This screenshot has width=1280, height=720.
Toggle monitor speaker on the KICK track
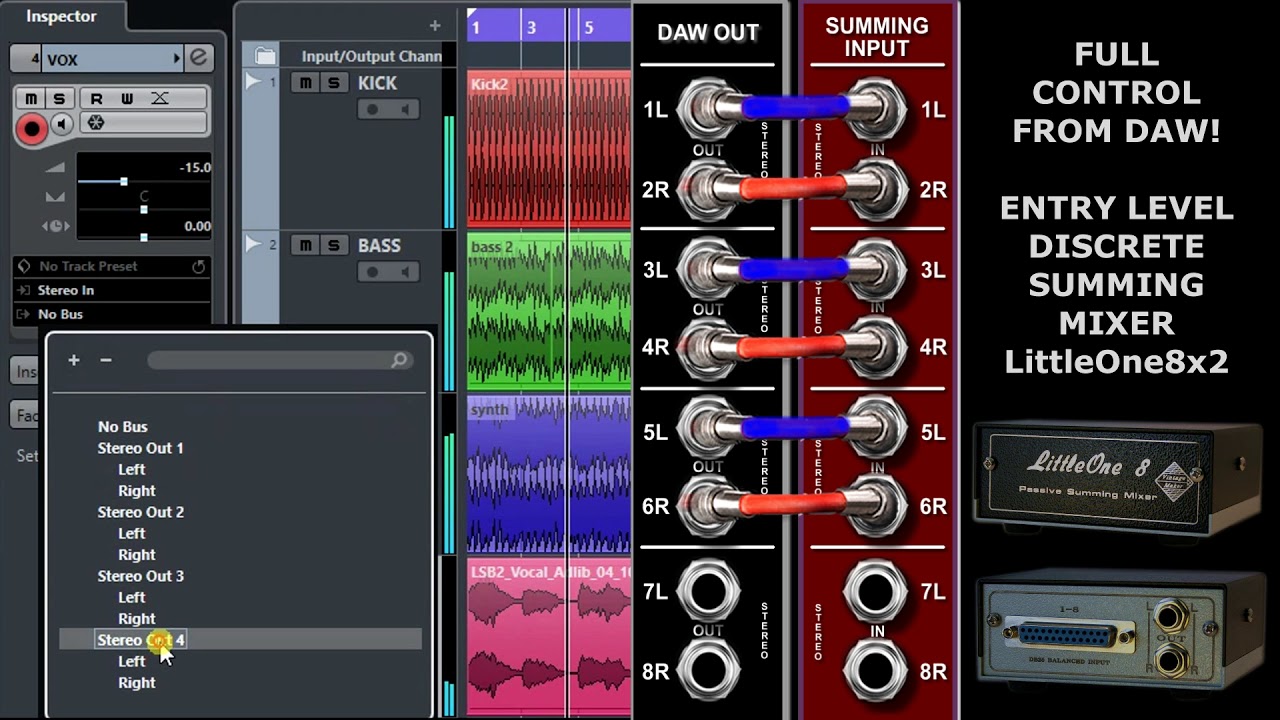405,109
